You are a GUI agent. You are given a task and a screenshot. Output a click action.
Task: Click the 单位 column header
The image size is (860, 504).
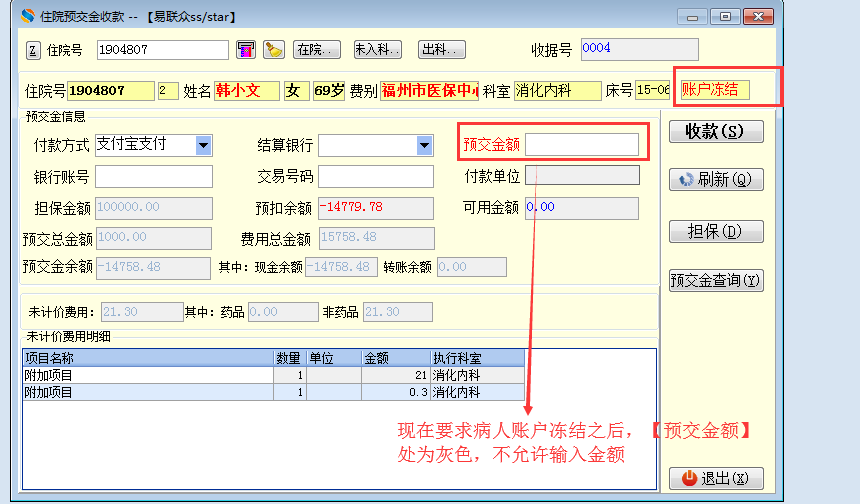[x=333, y=358]
